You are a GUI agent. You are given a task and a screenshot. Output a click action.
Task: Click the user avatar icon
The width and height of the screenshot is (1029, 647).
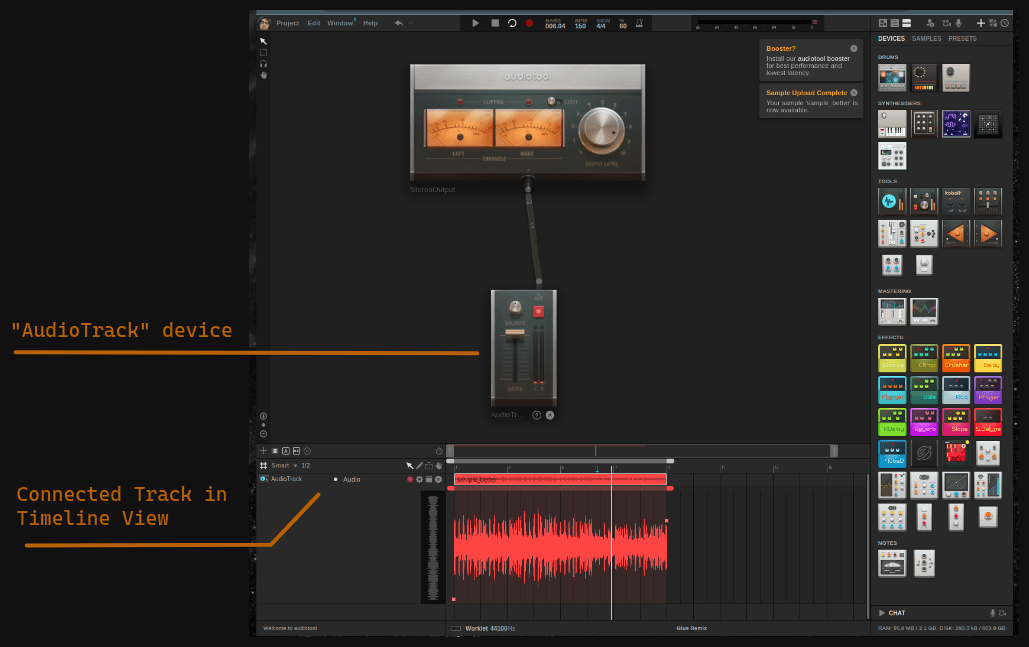[264, 24]
